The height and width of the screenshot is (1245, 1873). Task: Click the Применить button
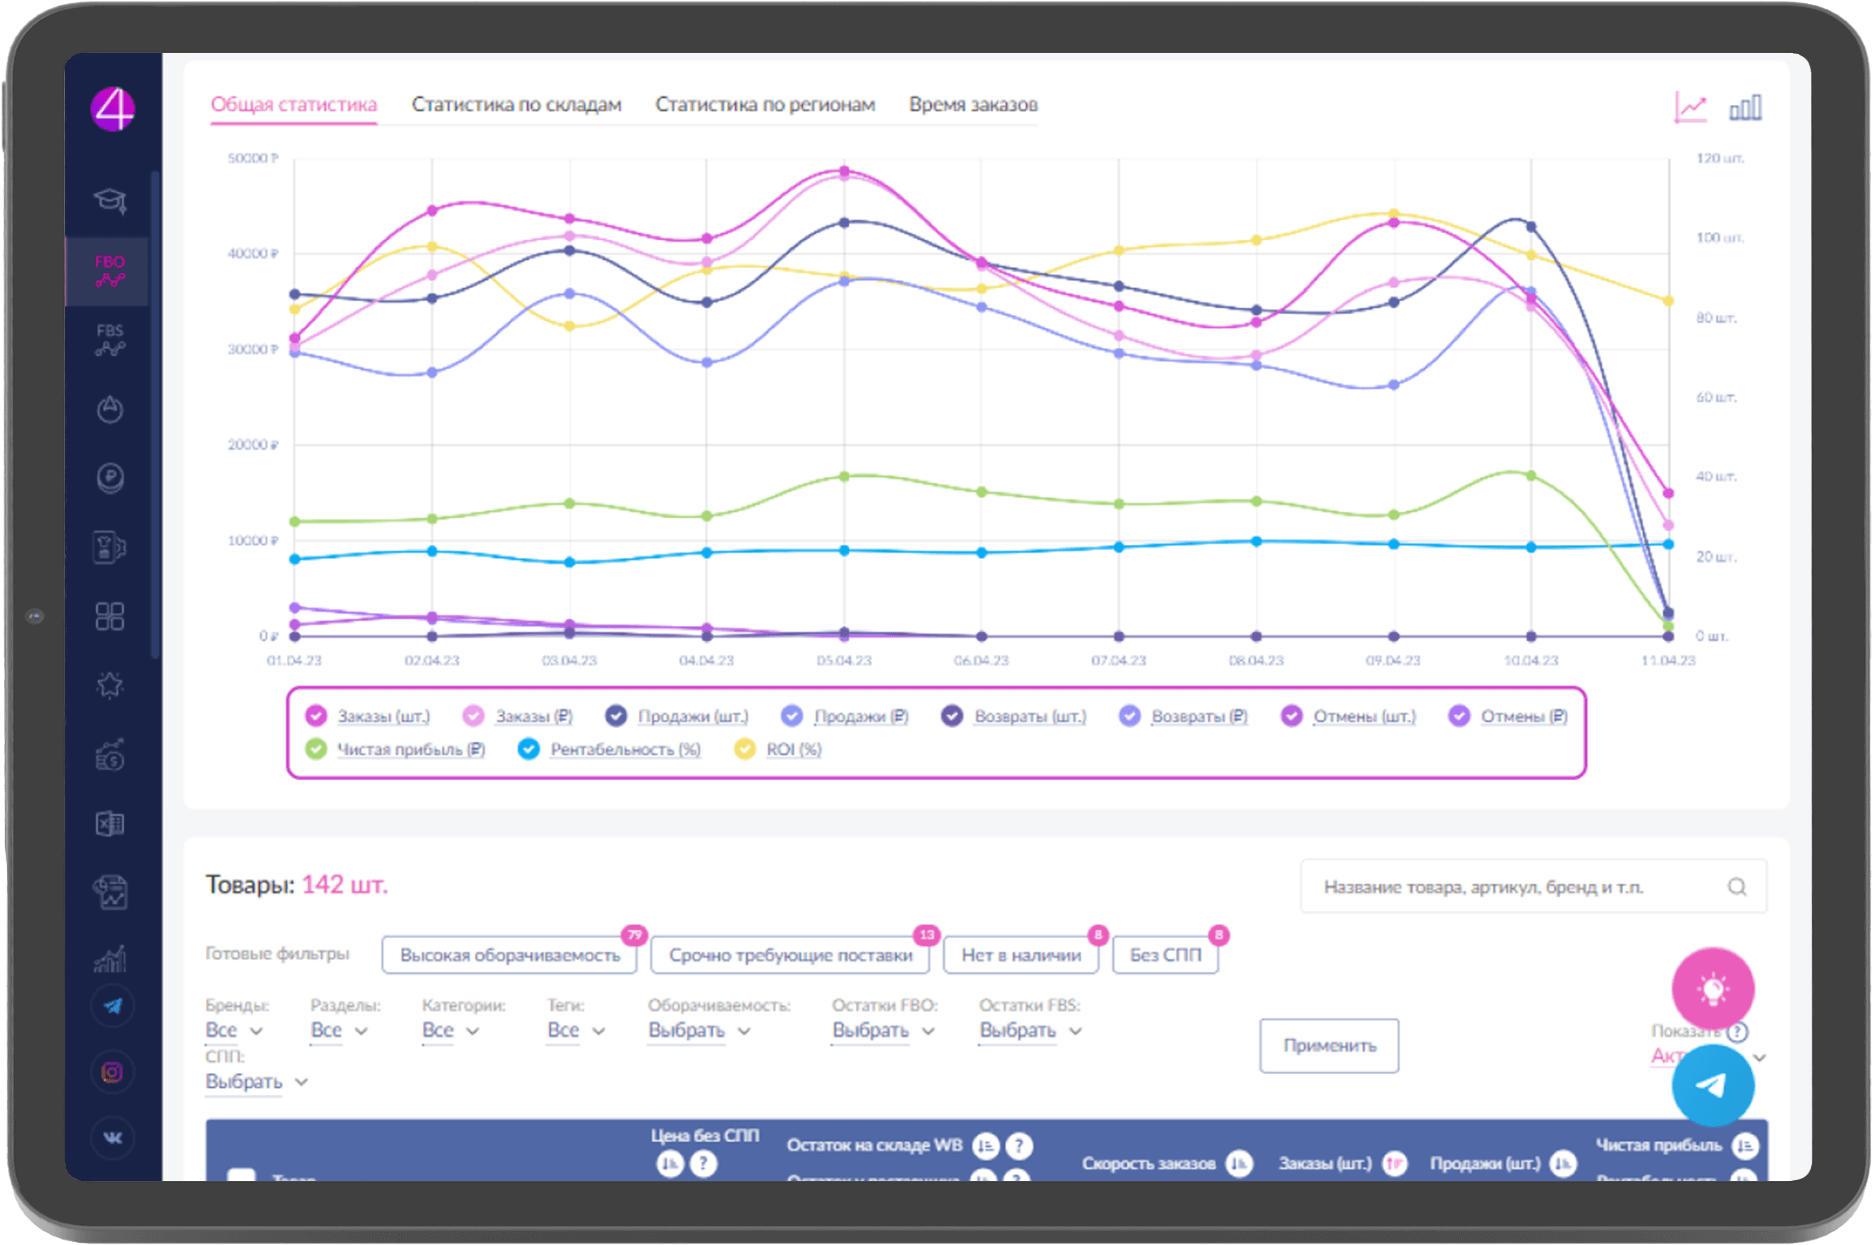pos(1328,1046)
